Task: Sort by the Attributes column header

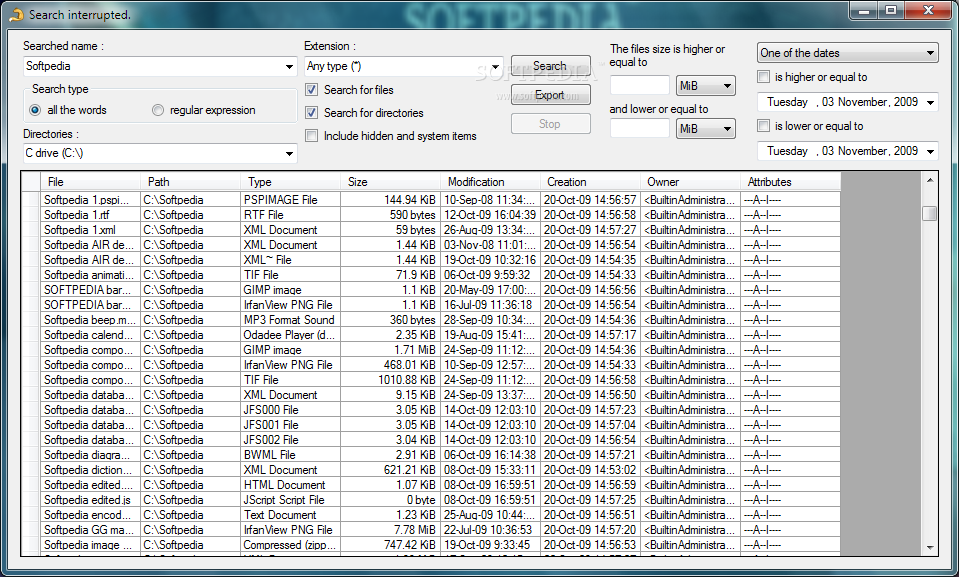Action: 791,182
